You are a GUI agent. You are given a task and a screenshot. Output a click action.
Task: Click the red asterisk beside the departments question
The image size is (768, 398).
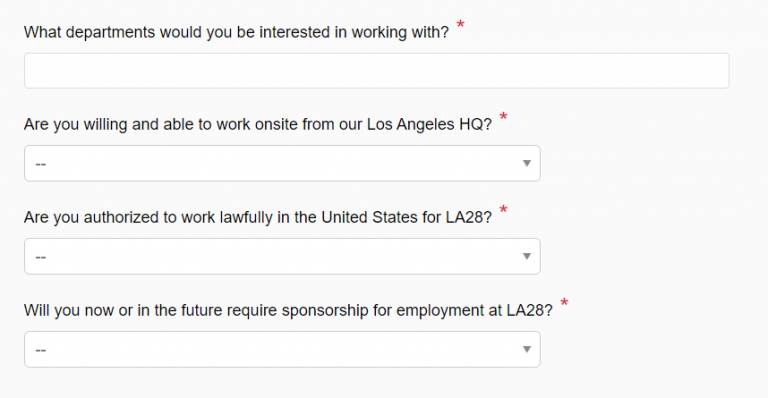[460, 24]
